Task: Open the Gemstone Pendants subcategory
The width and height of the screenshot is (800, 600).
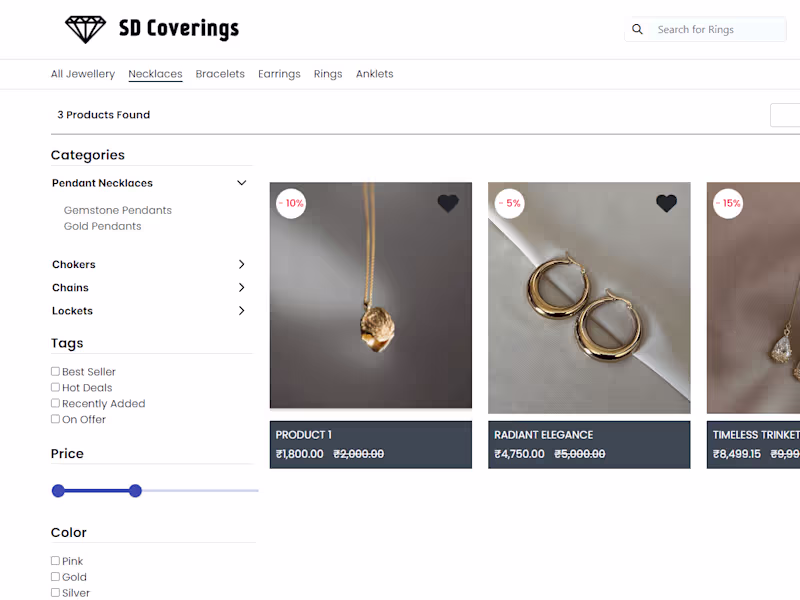Action: pyautogui.click(x=118, y=210)
